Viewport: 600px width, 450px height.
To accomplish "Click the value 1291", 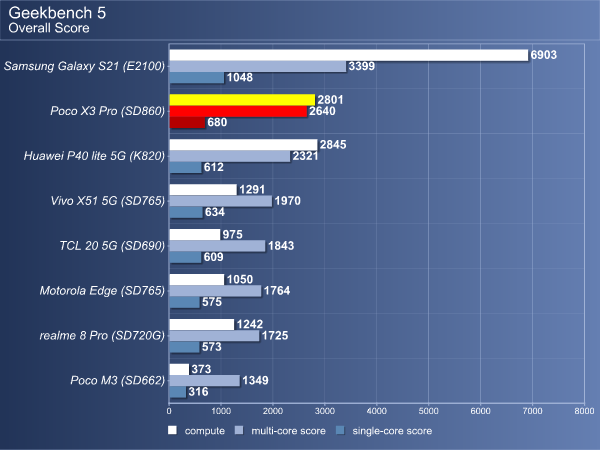I will (252, 190).
